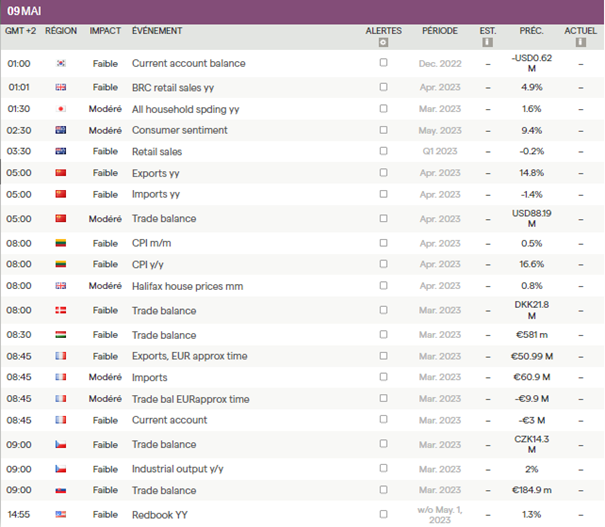
Task: Click the period w/o May. 1, 2023
Action: tap(440, 515)
